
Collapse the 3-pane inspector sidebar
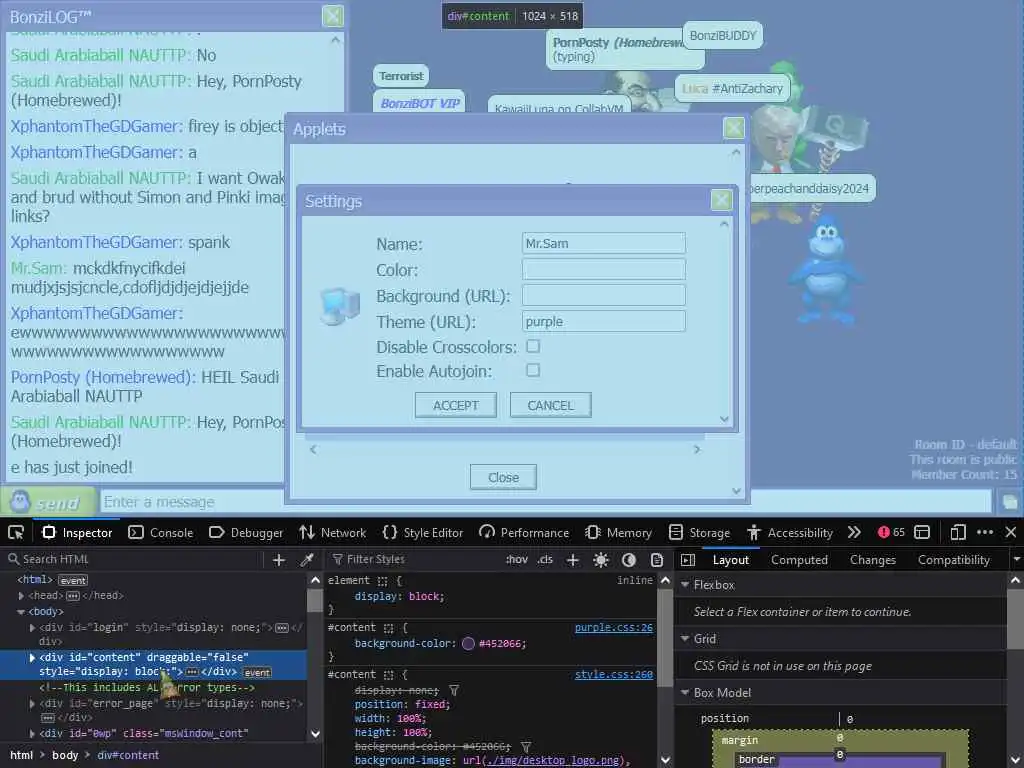coord(688,560)
